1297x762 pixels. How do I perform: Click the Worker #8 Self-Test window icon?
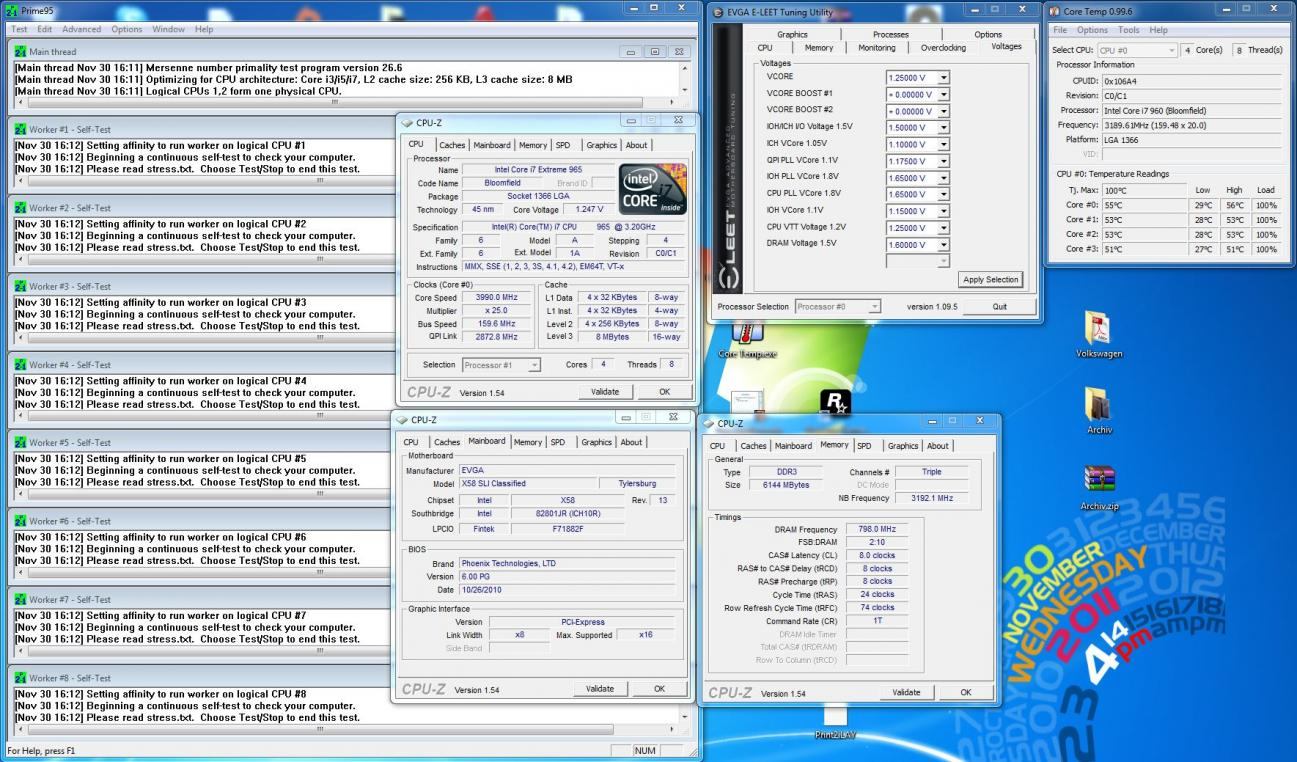[x=21, y=678]
